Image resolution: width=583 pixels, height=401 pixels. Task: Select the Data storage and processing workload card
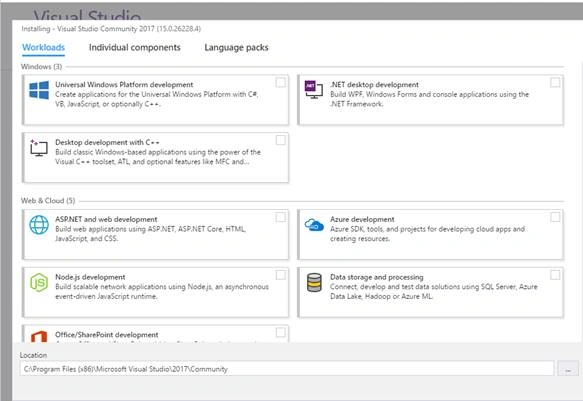click(431, 292)
